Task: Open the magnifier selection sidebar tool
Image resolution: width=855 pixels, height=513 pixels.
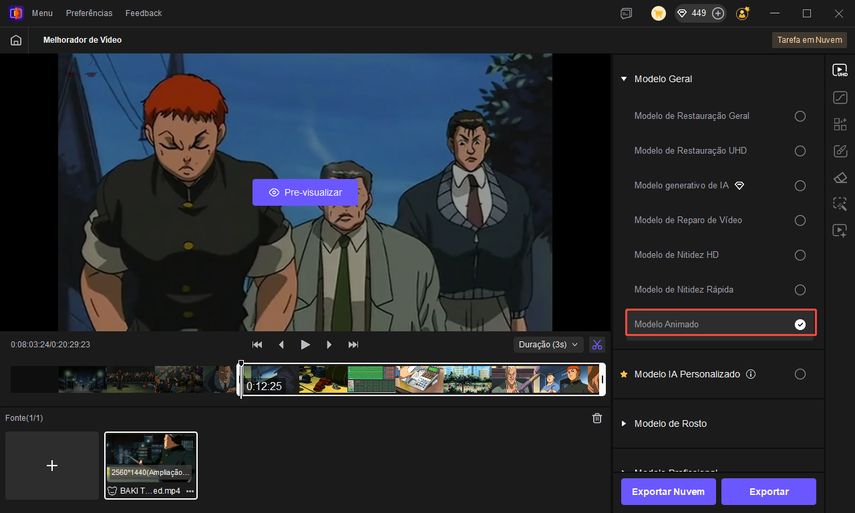Action: click(x=840, y=204)
